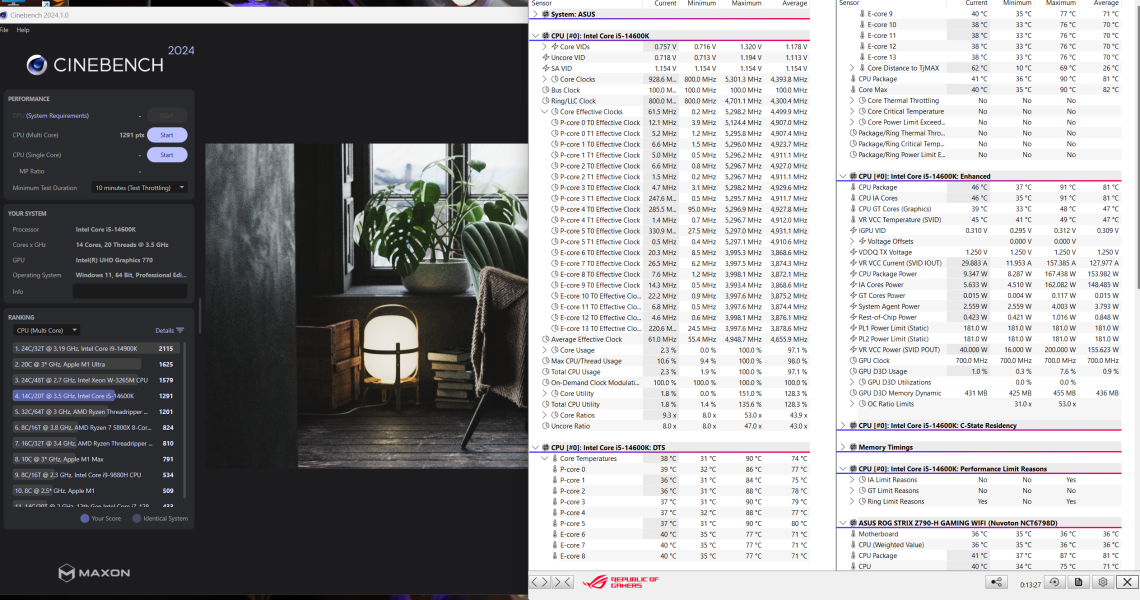1140x600 pixels.
Task: Close the sensor window with the X button
Action: pyautogui.click(x=1127, y=582)
